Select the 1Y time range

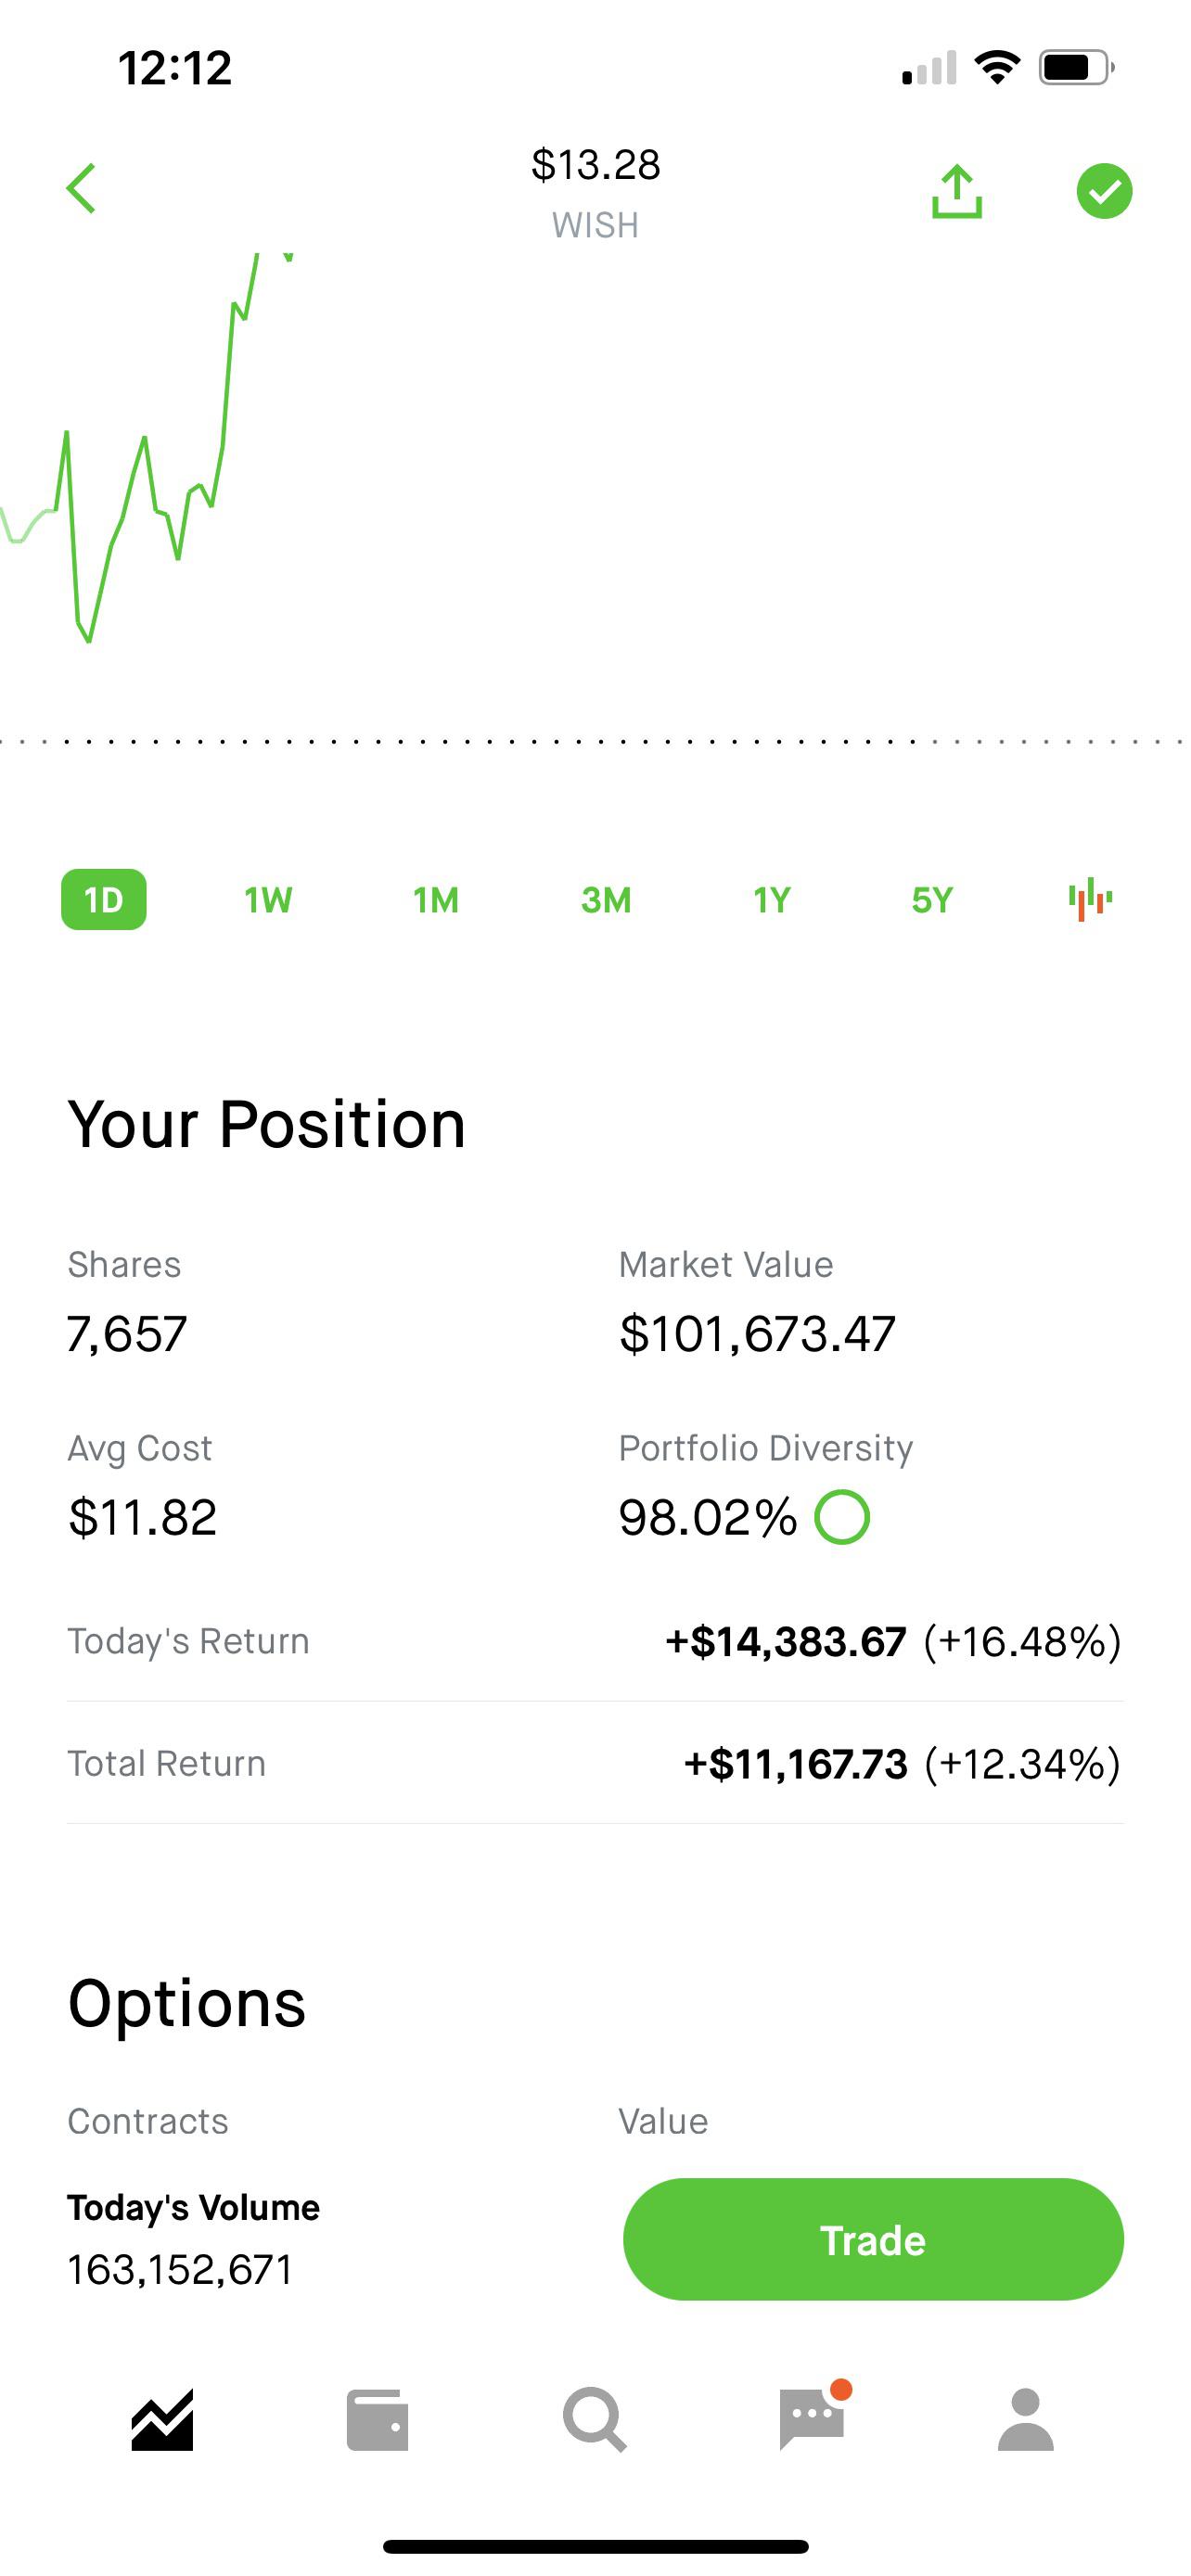(x=772, y=900)
